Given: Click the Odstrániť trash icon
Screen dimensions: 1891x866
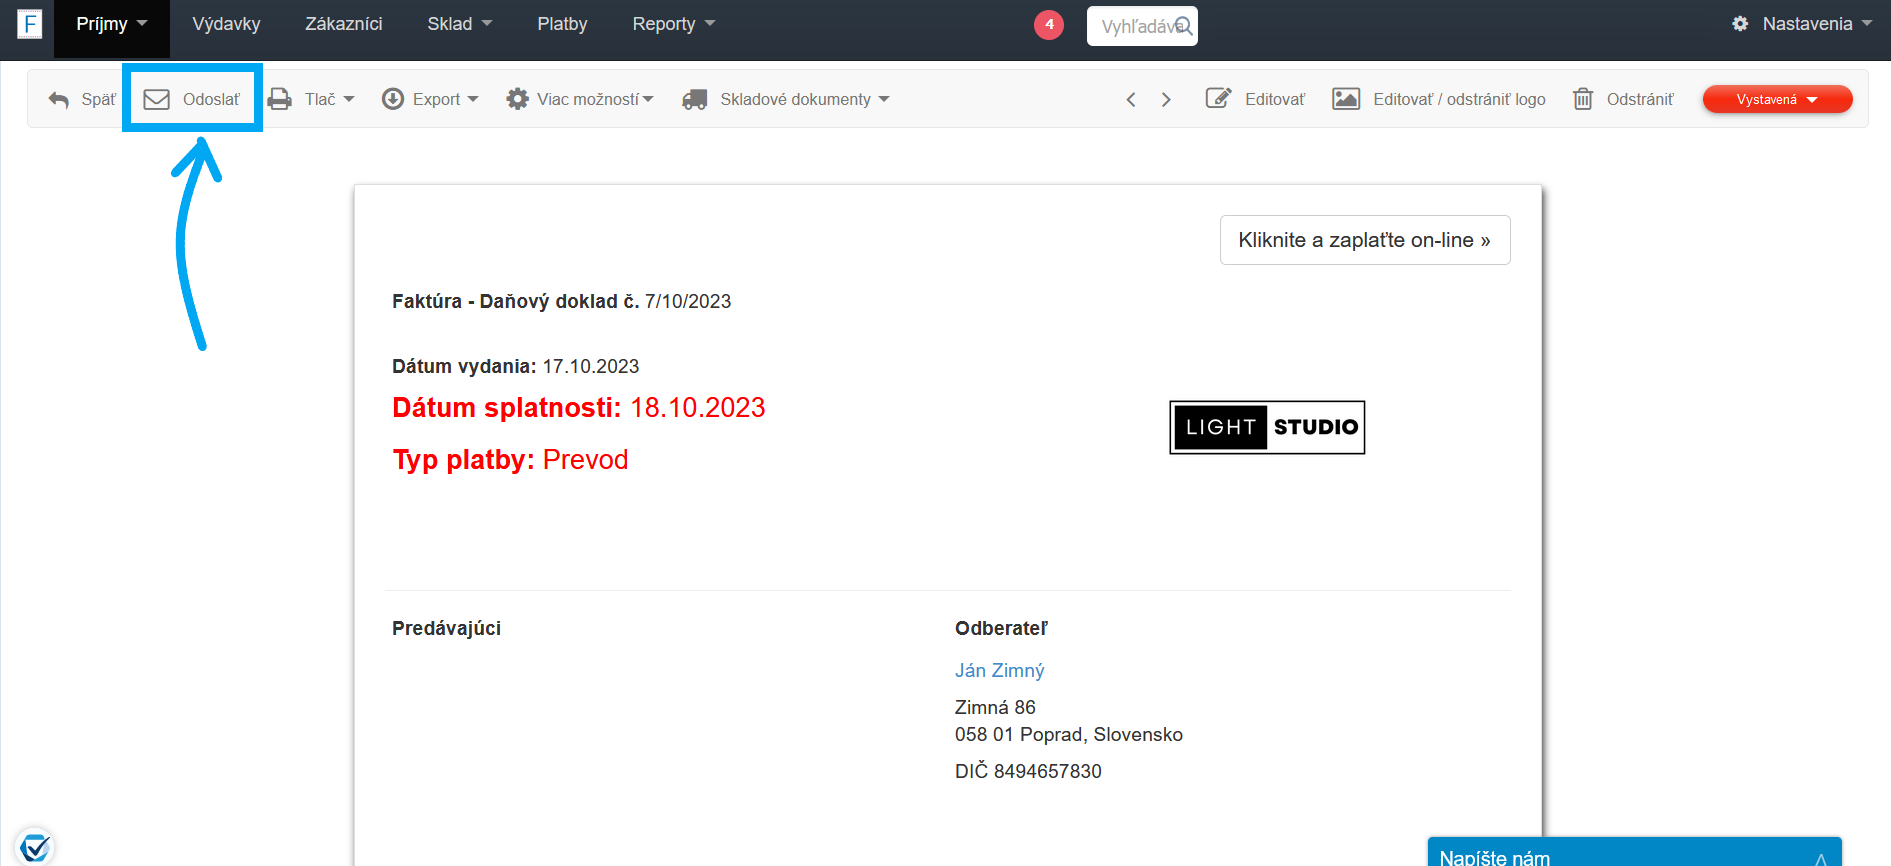Looking at the screenshot, I should (1583, 99).
